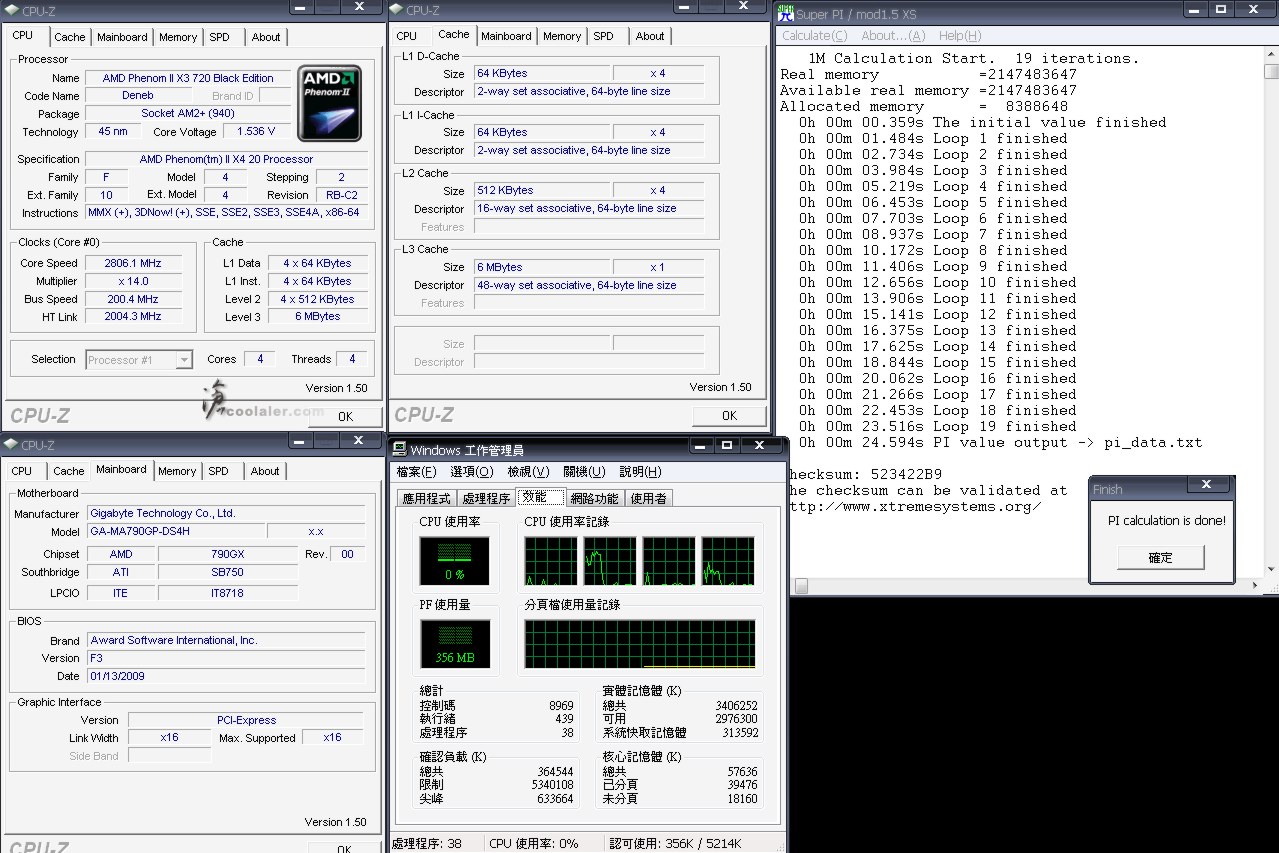Click OK in the cache-info CPU-Z window

tap(729, 415)
